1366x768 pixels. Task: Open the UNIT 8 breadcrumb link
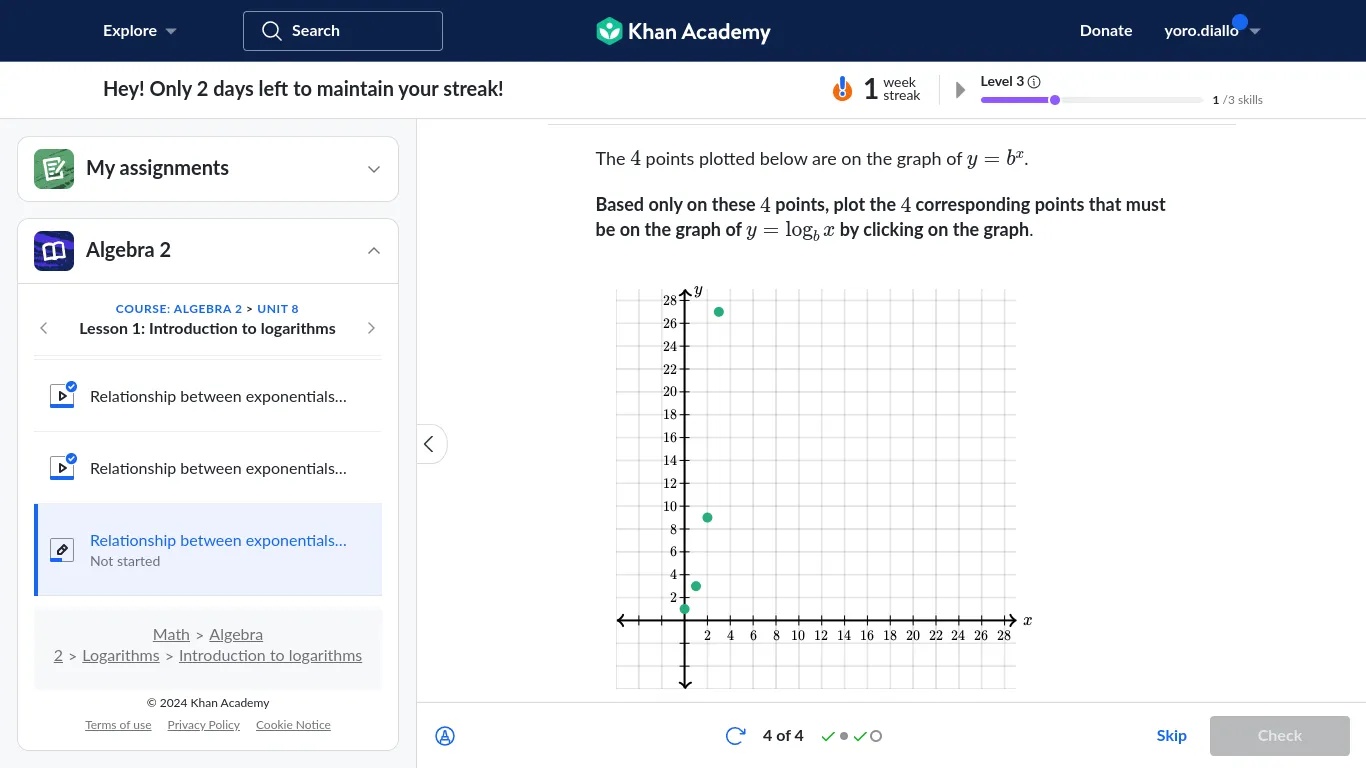(x=277, y=309)
